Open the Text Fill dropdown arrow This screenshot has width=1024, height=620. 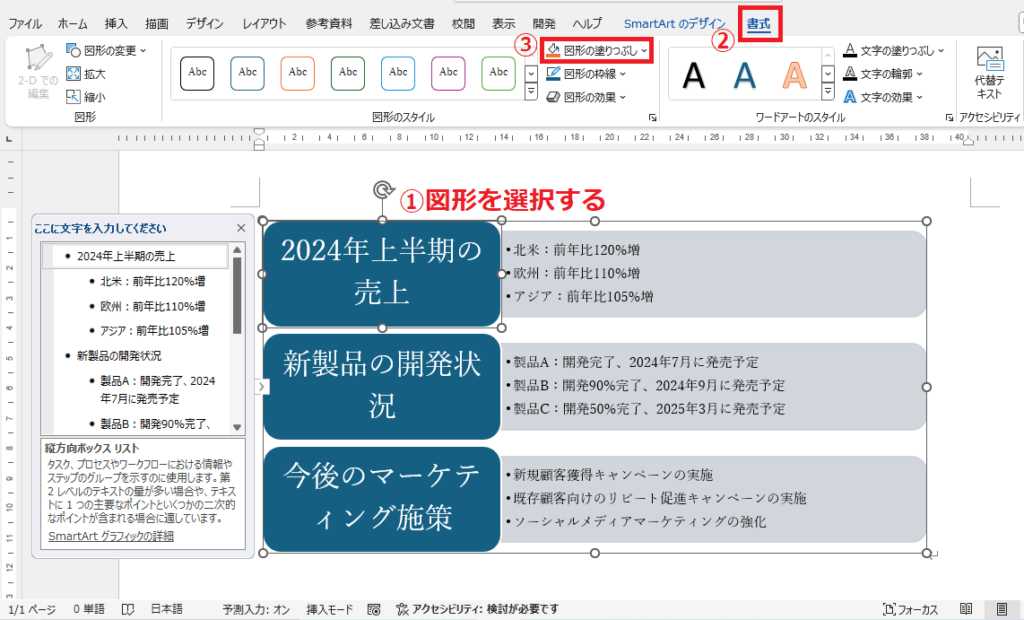point(941,51)
